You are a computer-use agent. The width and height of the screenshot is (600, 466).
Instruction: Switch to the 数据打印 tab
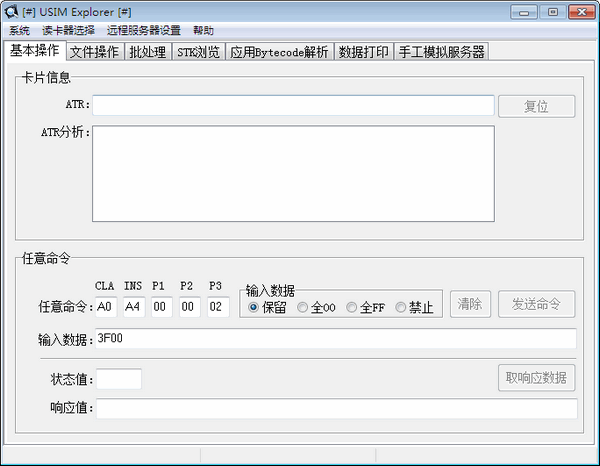pyautogui.click(x=364, y=52)
